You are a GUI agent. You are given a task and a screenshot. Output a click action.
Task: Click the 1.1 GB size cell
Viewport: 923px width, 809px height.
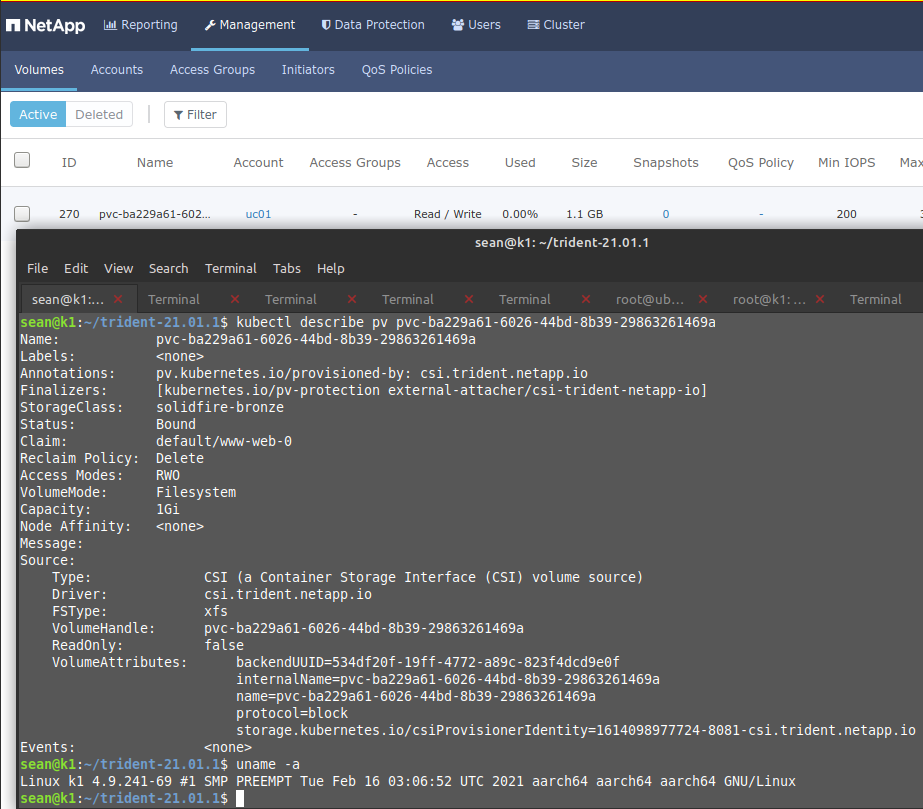tap(585, 214)
